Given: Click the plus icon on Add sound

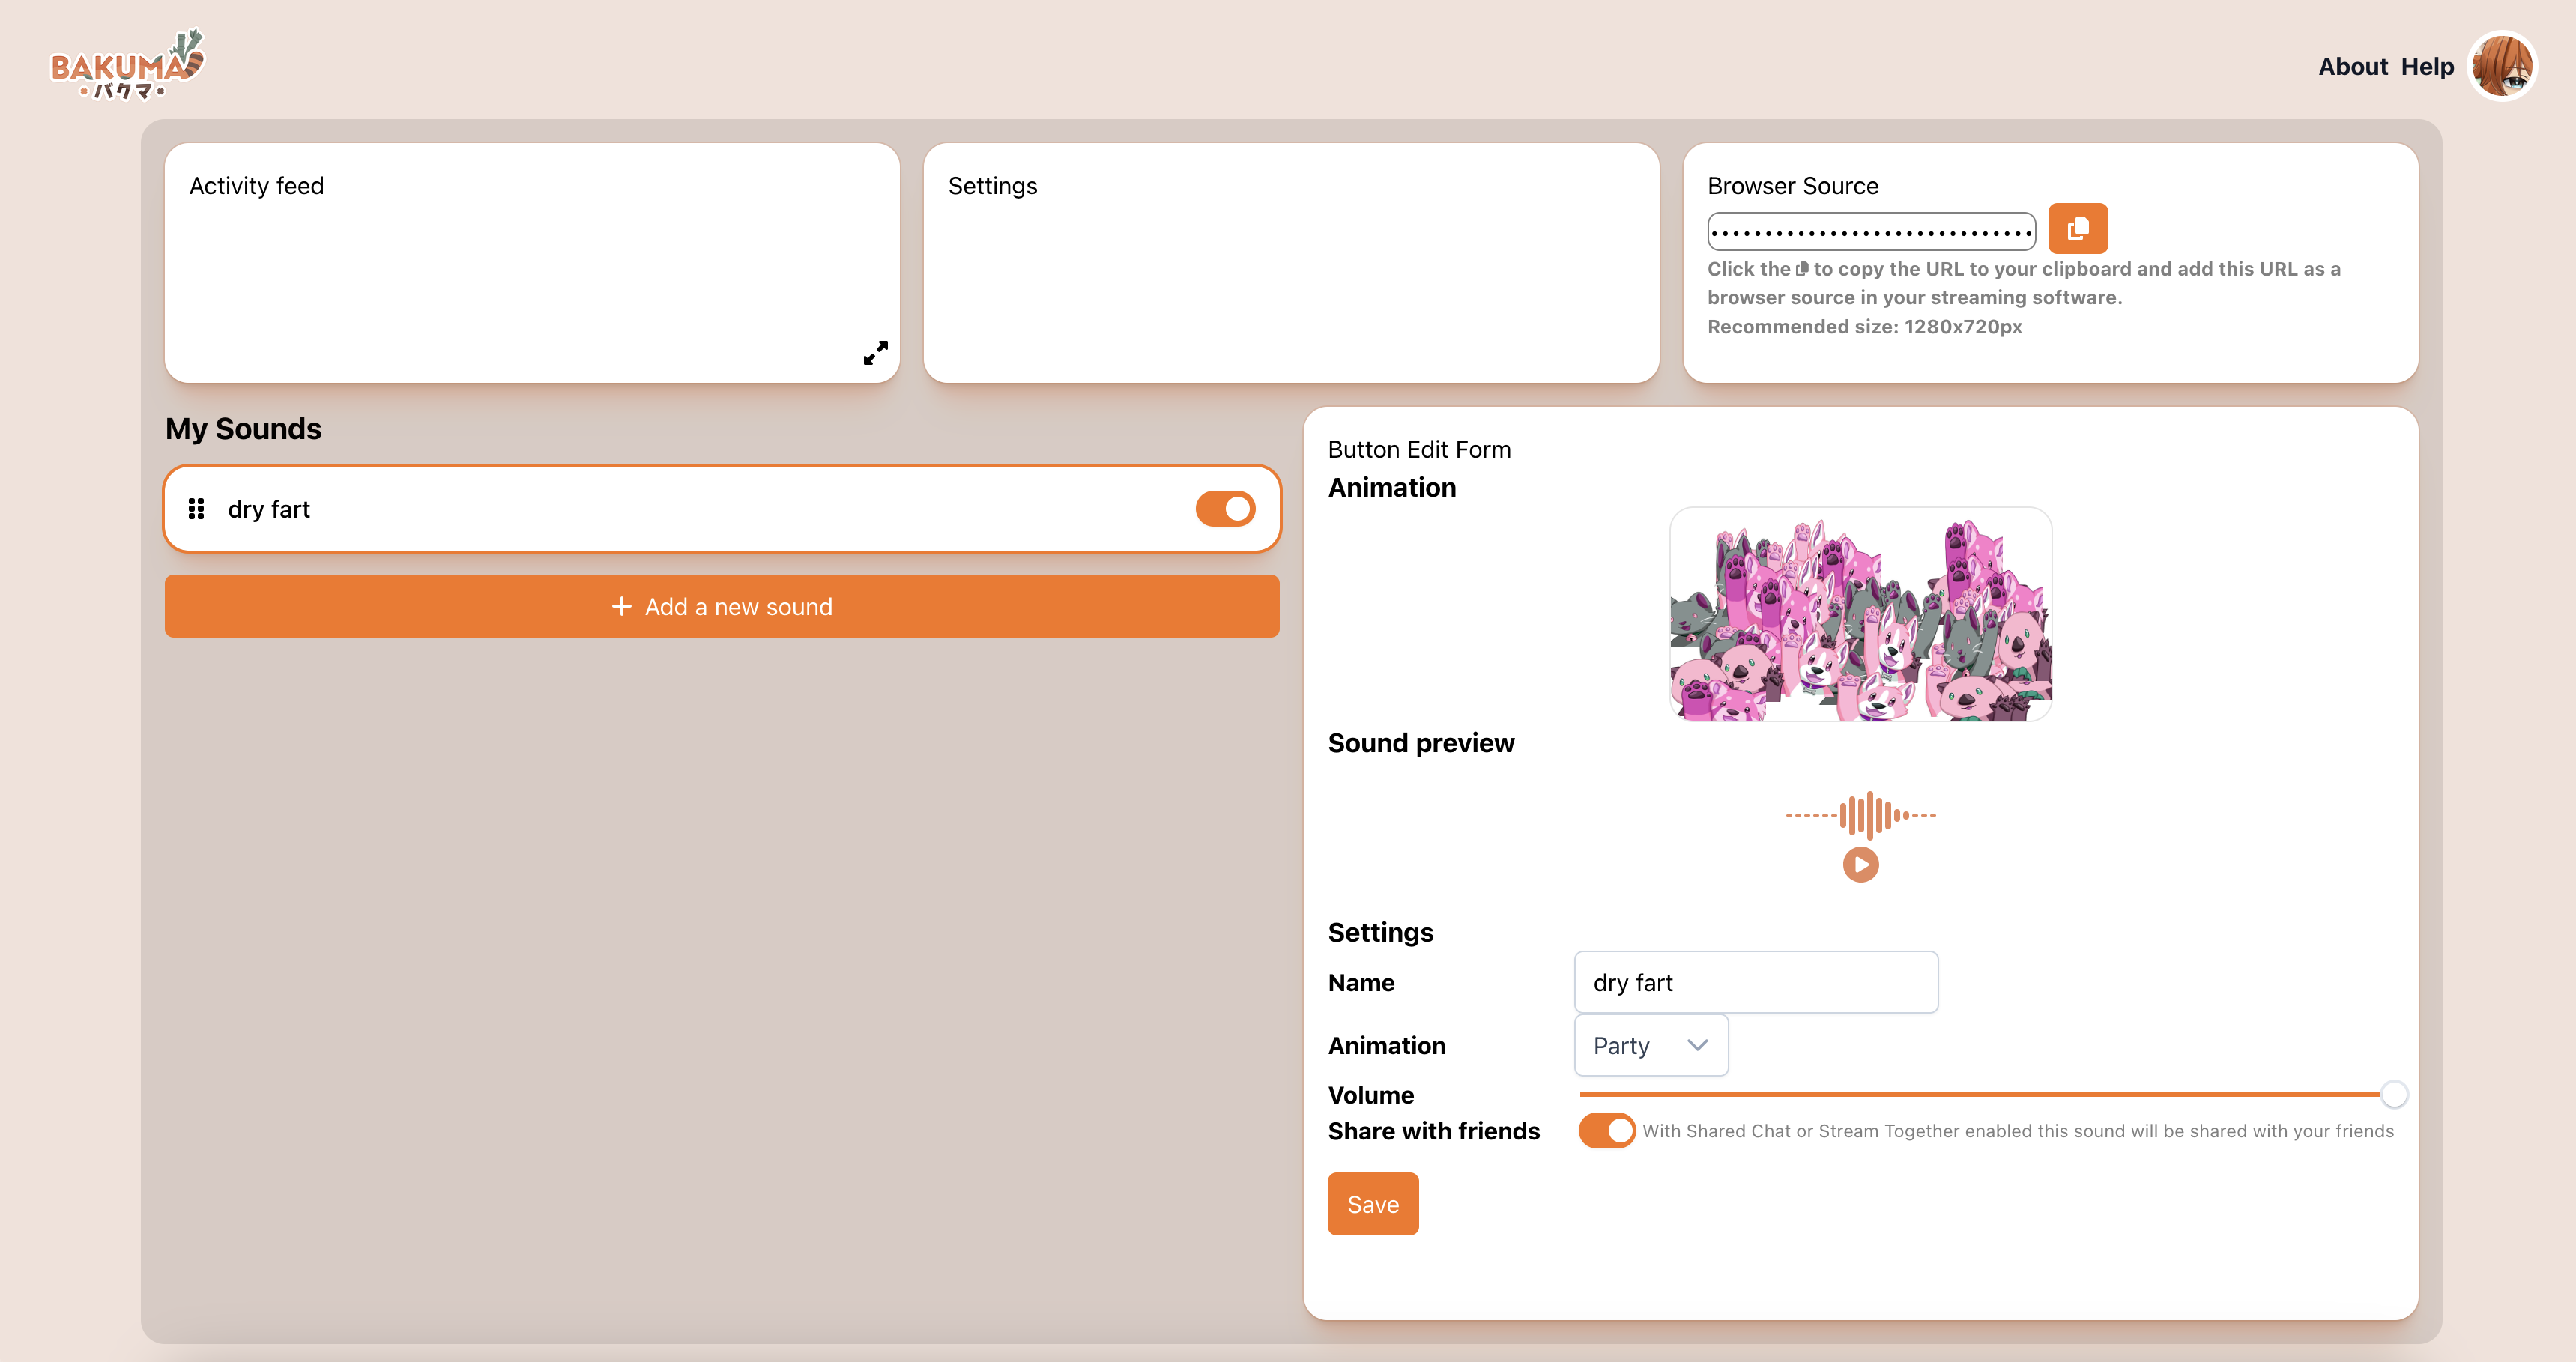Looking at the screenshot, I should click(x=621, y=607).
